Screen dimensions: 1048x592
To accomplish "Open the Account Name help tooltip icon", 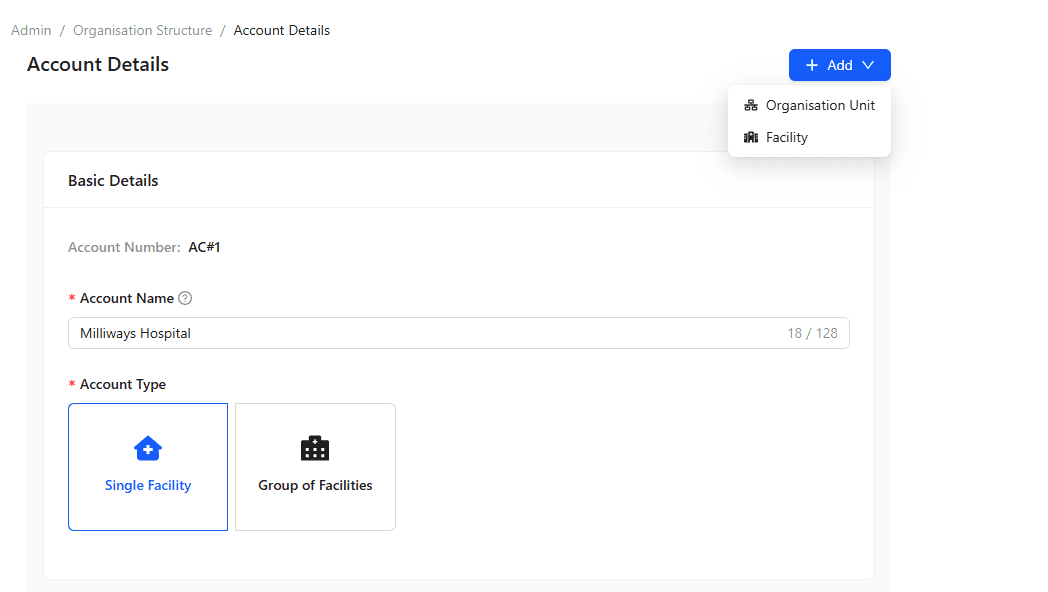I will 185,297.
